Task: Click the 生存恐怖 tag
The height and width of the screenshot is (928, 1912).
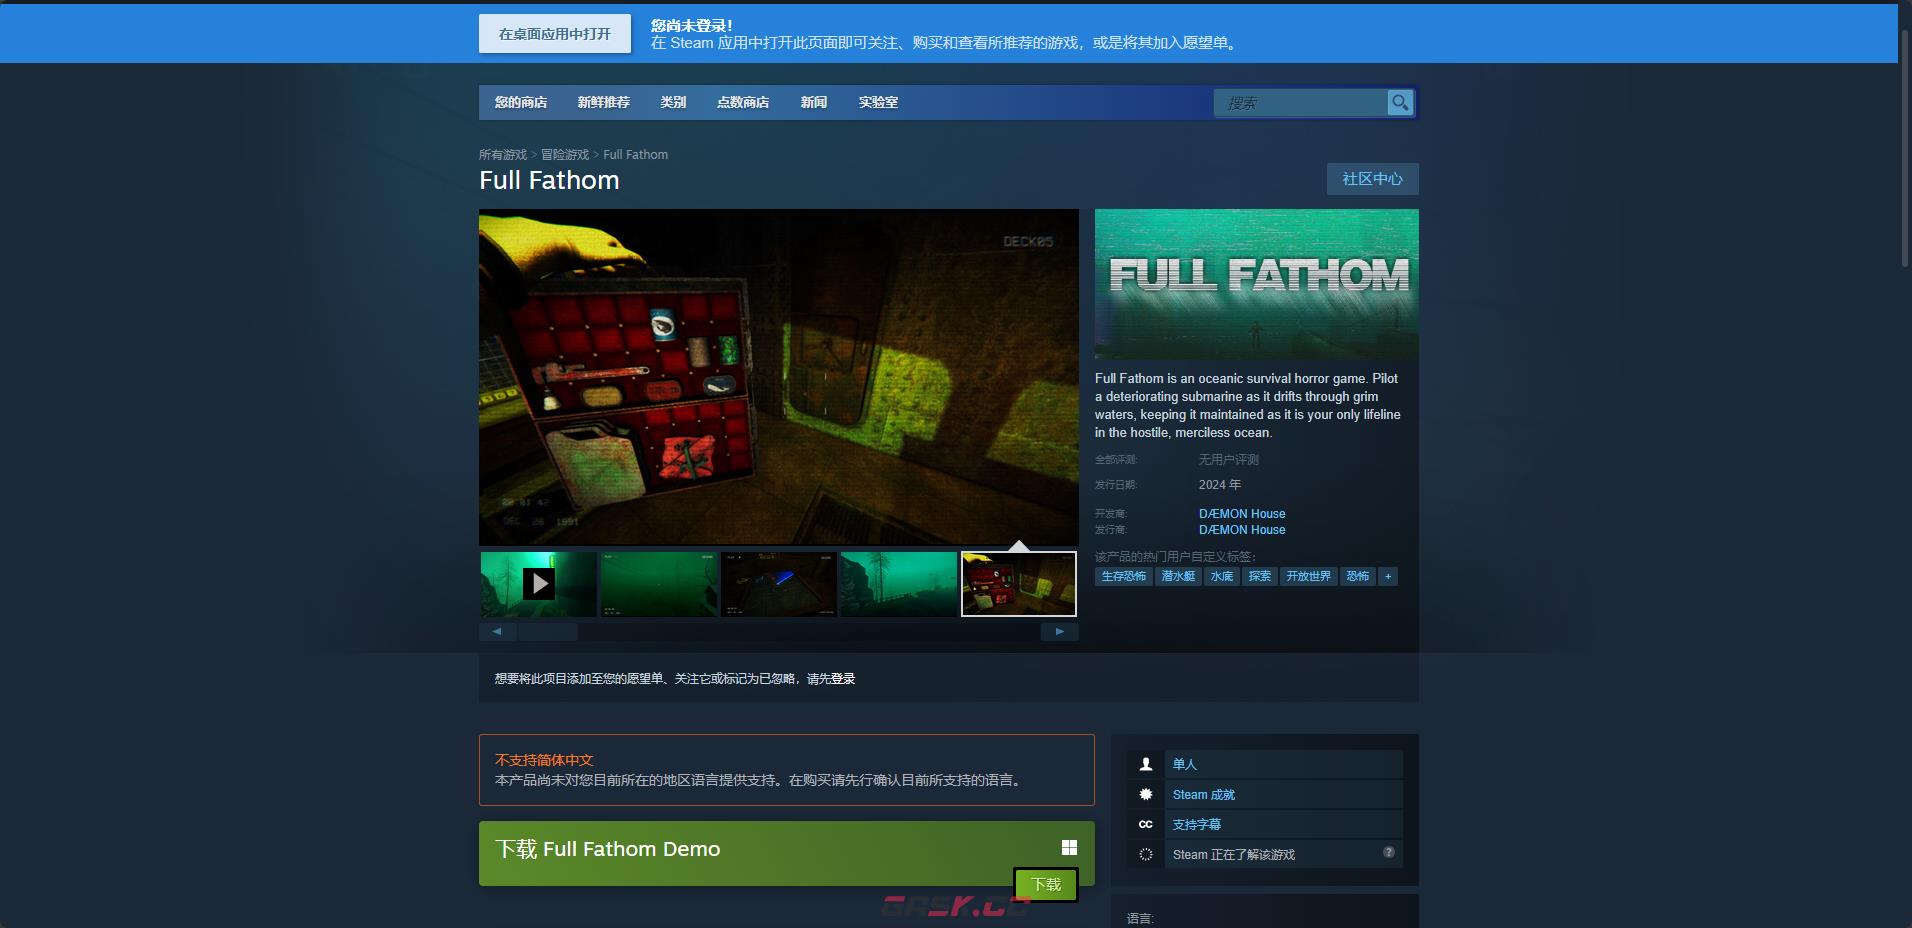Action: click(1123, 576)
